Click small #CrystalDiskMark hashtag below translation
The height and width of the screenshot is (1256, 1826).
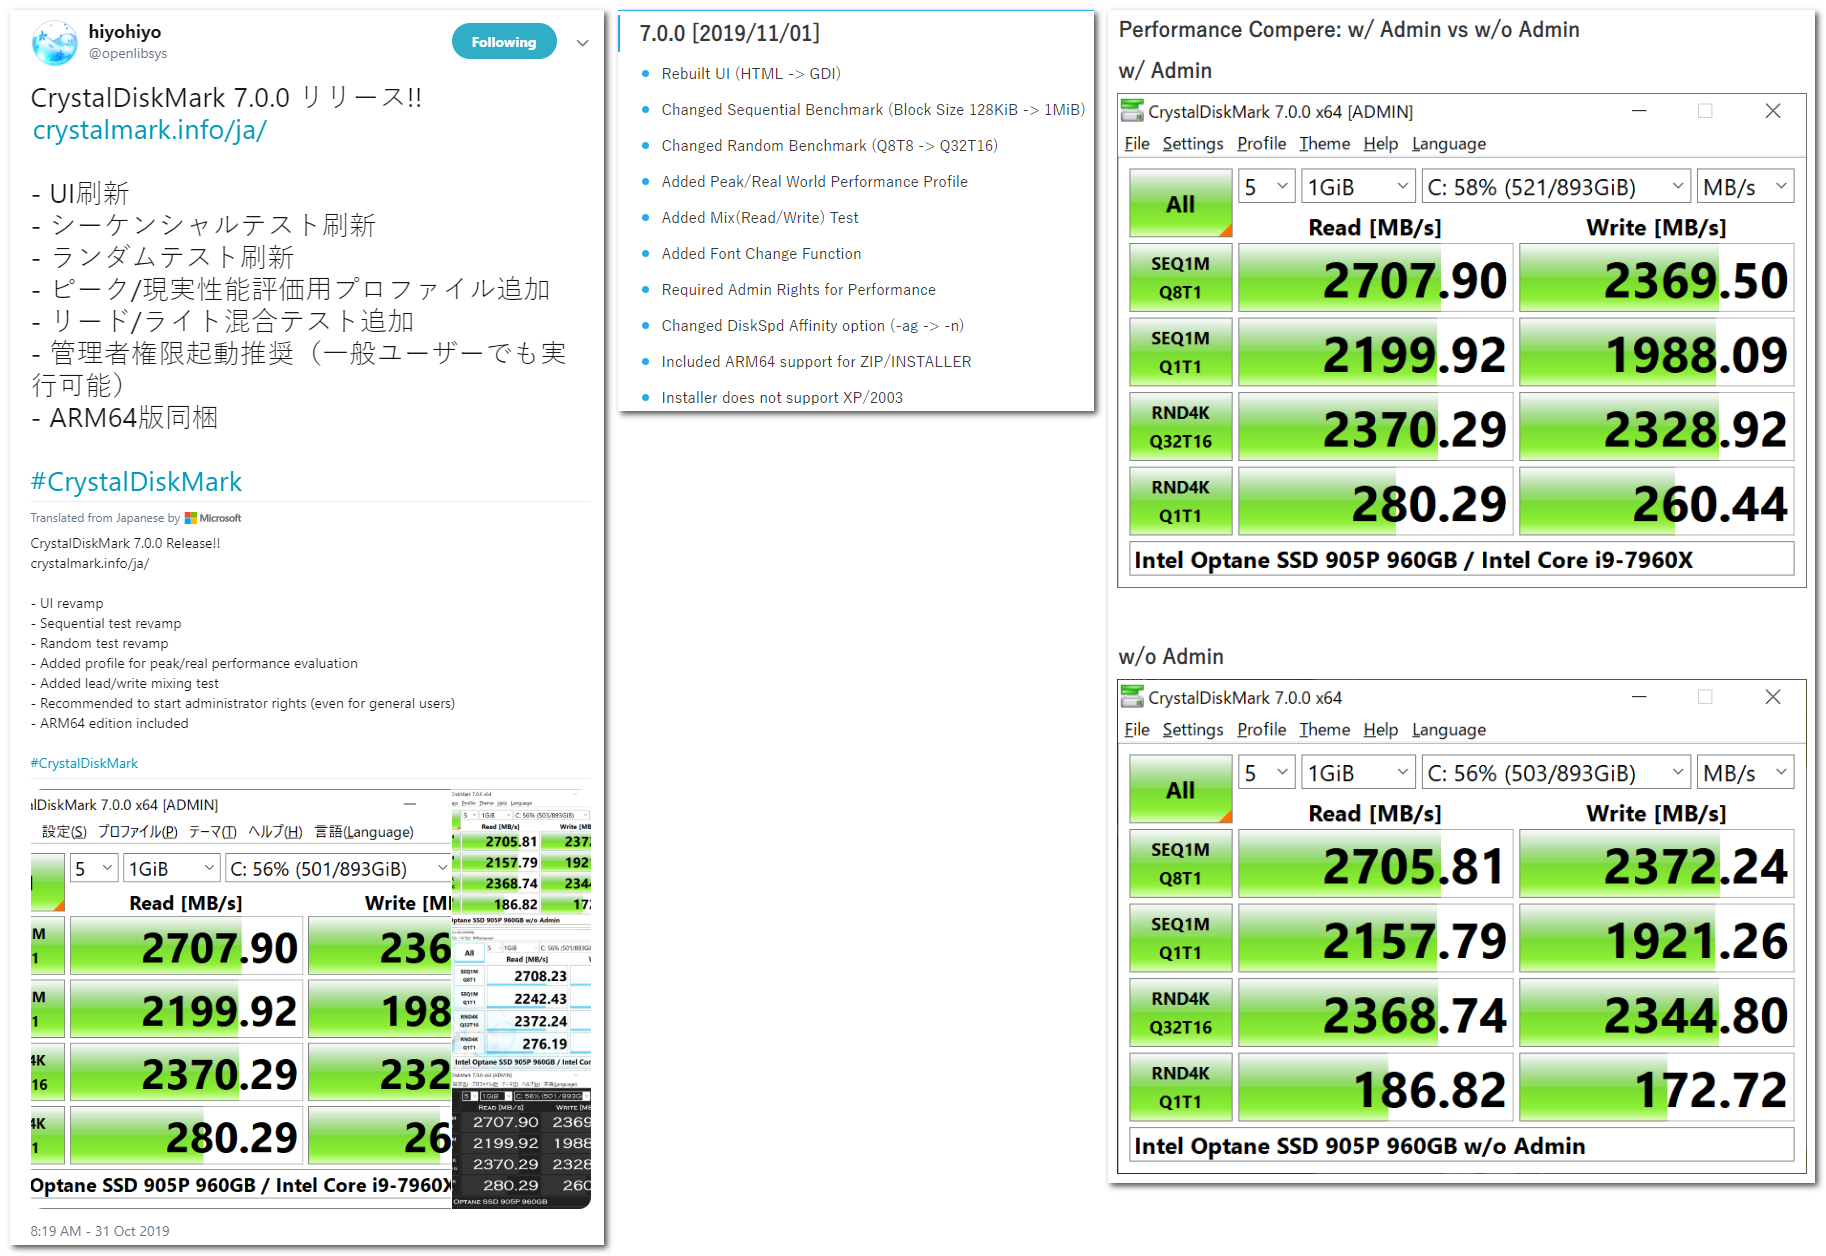click(x=84, y=763)
